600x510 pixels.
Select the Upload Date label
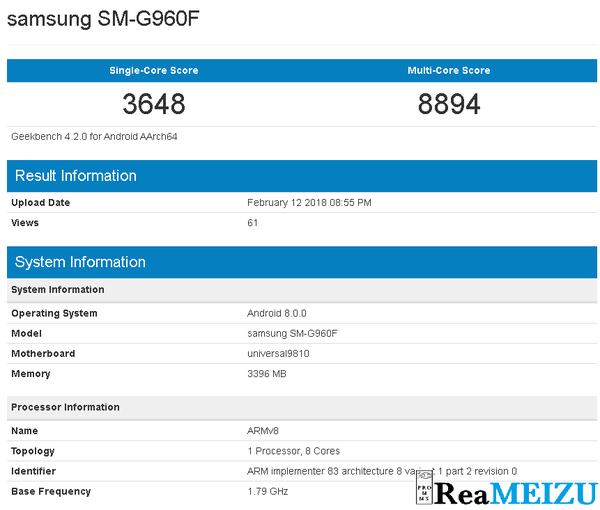pyautogui.click(x=41, y=203)
